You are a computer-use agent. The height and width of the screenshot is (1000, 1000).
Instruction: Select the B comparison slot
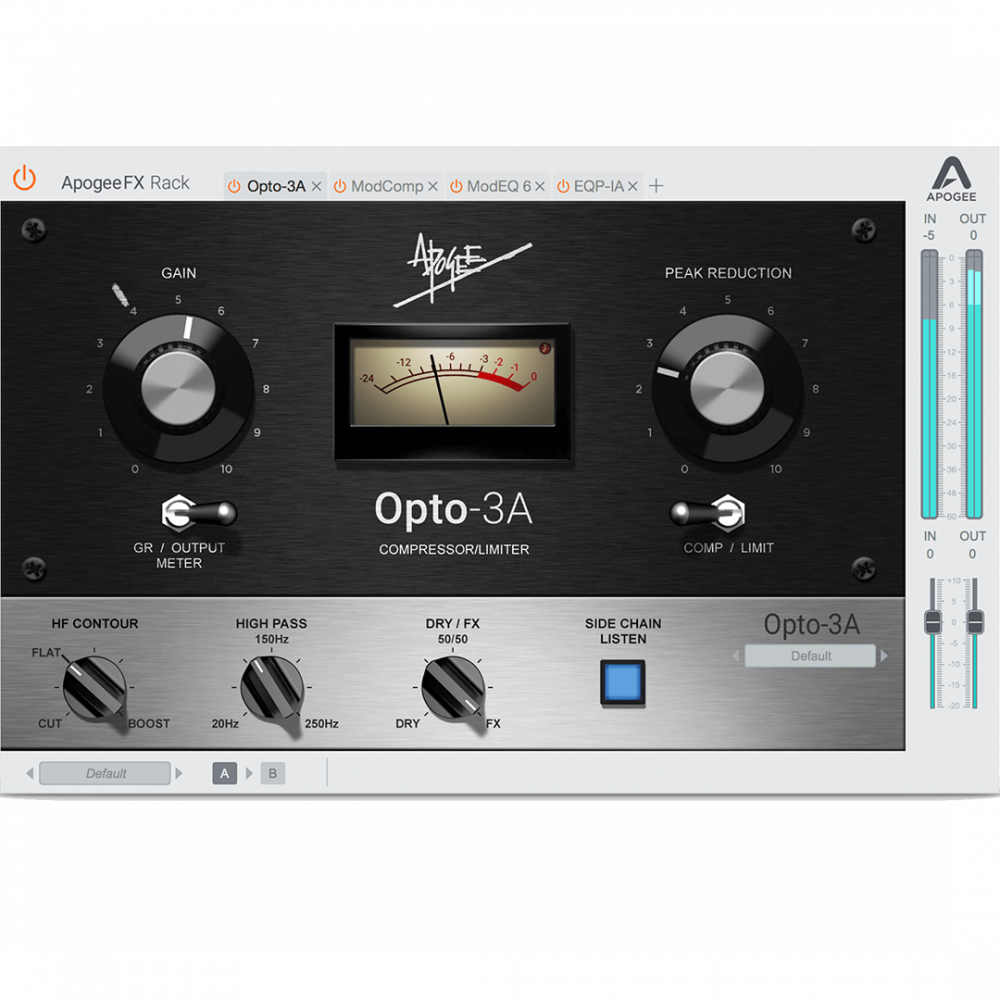coord(272,772)
